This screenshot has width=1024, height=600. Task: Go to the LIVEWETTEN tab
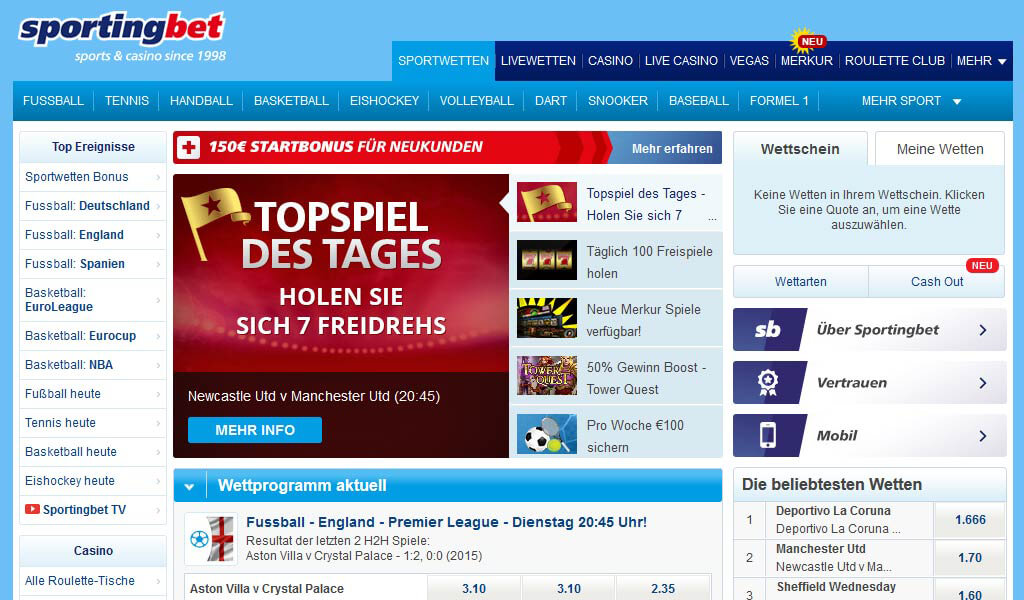coord(538,61)
